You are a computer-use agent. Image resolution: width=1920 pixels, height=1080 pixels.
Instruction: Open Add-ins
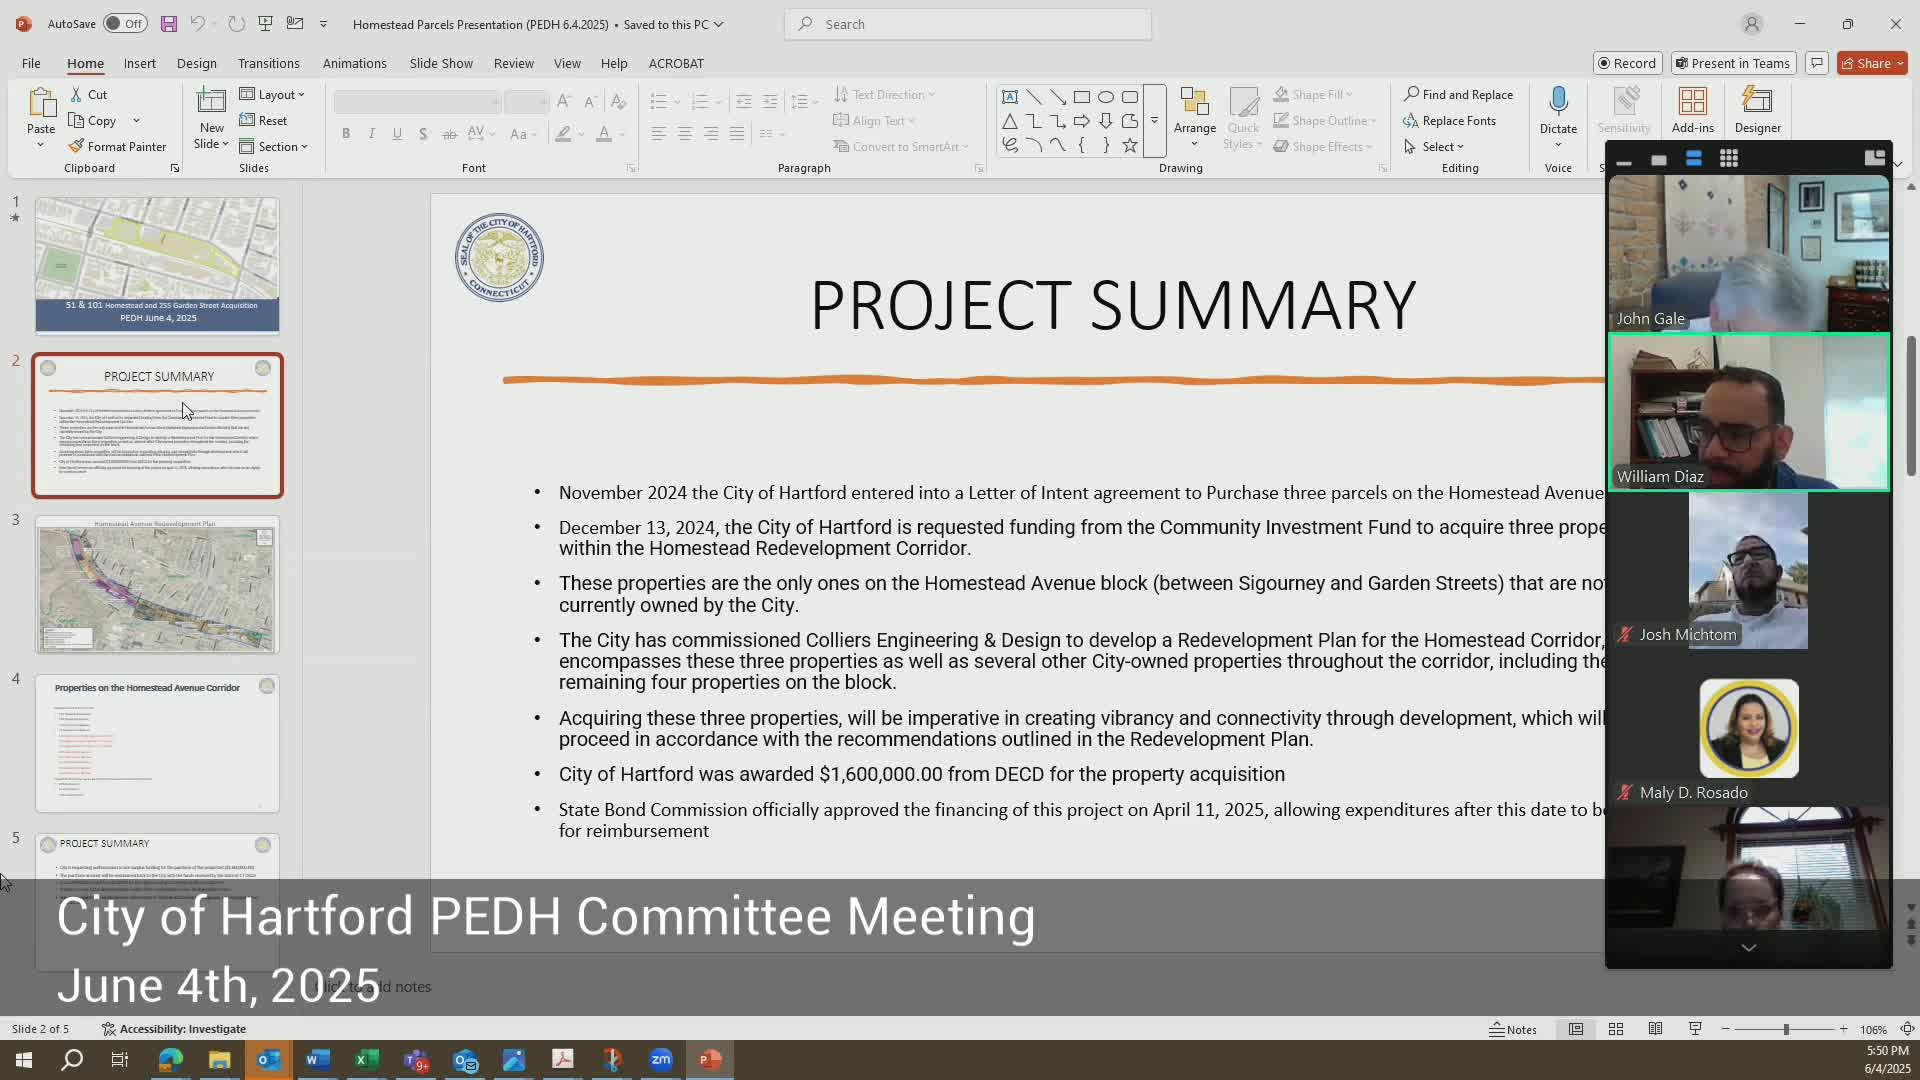pos(1693,110)
